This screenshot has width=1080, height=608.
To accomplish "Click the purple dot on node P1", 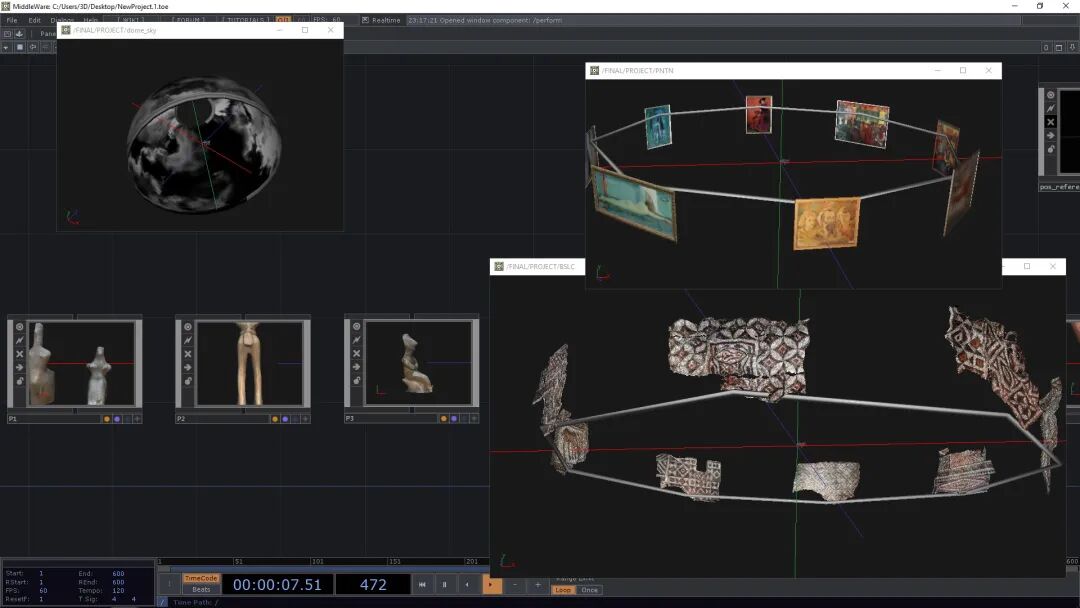I will point(117,419).
